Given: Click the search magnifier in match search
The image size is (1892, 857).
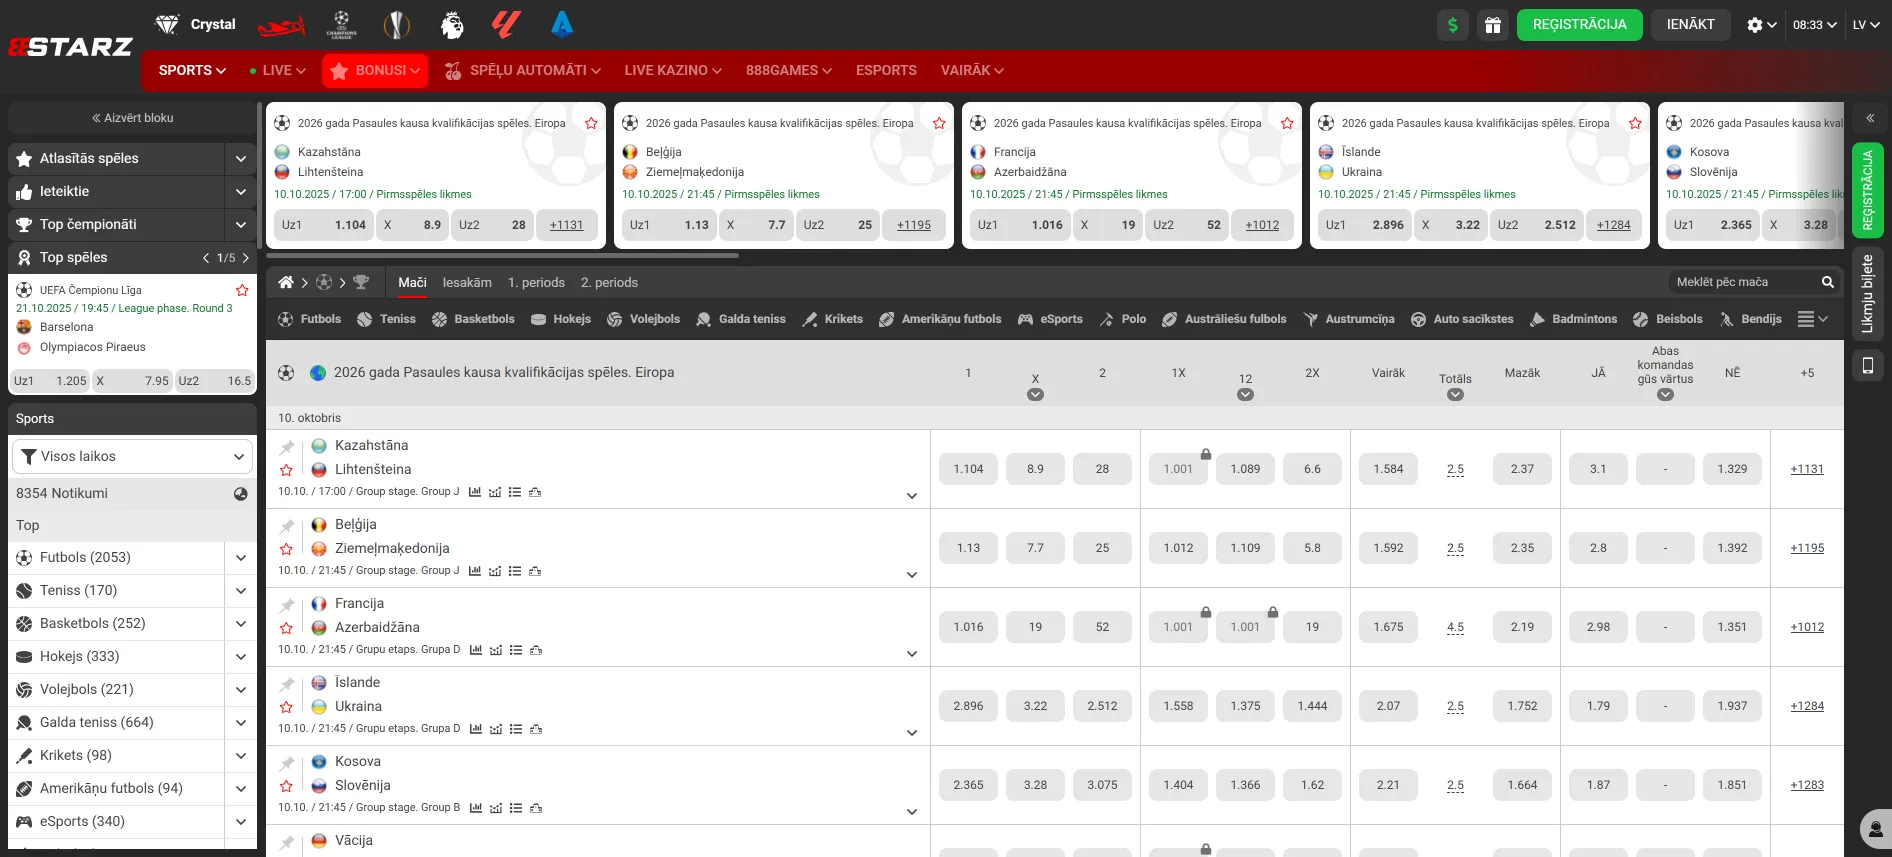Looking at the screenshot, I should 1827,282.
